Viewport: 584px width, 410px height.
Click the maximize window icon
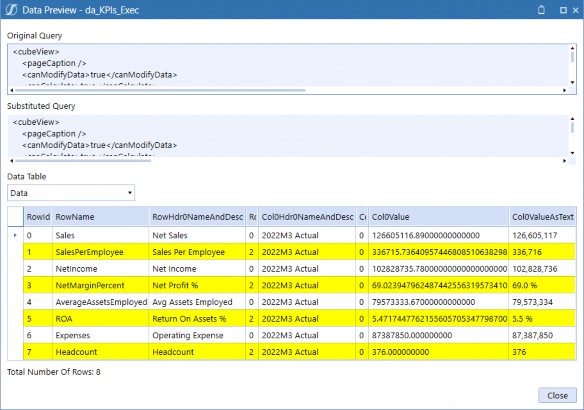tap(563, 10)
